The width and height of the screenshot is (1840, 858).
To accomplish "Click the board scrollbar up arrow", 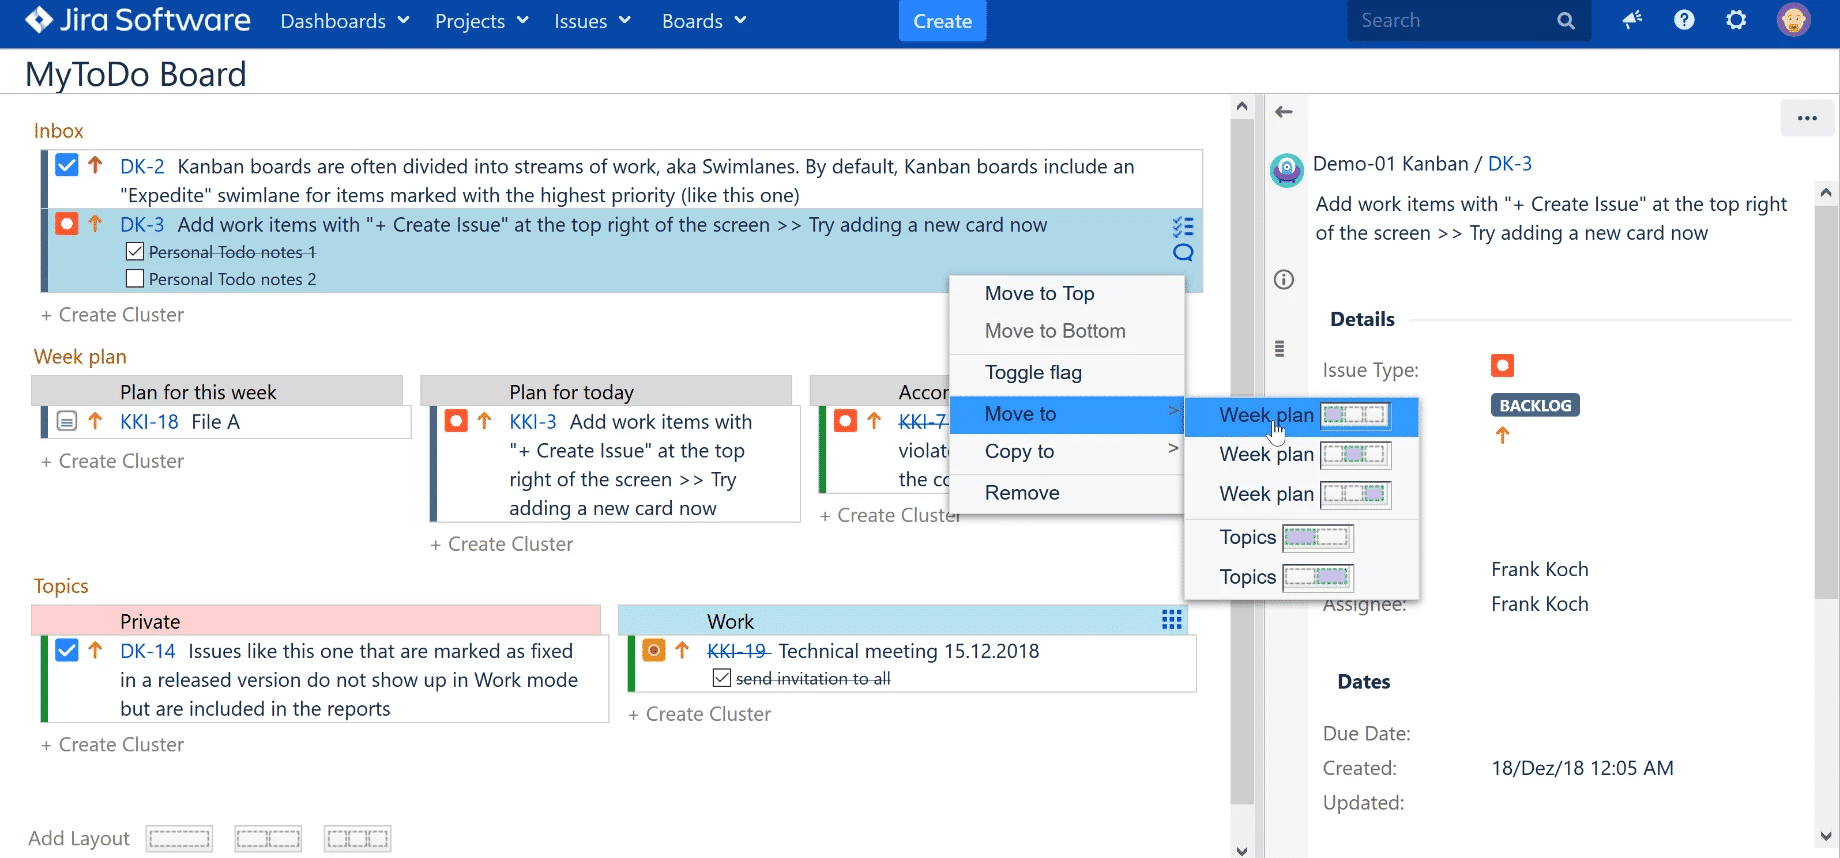I will (x=1241, y=106).
